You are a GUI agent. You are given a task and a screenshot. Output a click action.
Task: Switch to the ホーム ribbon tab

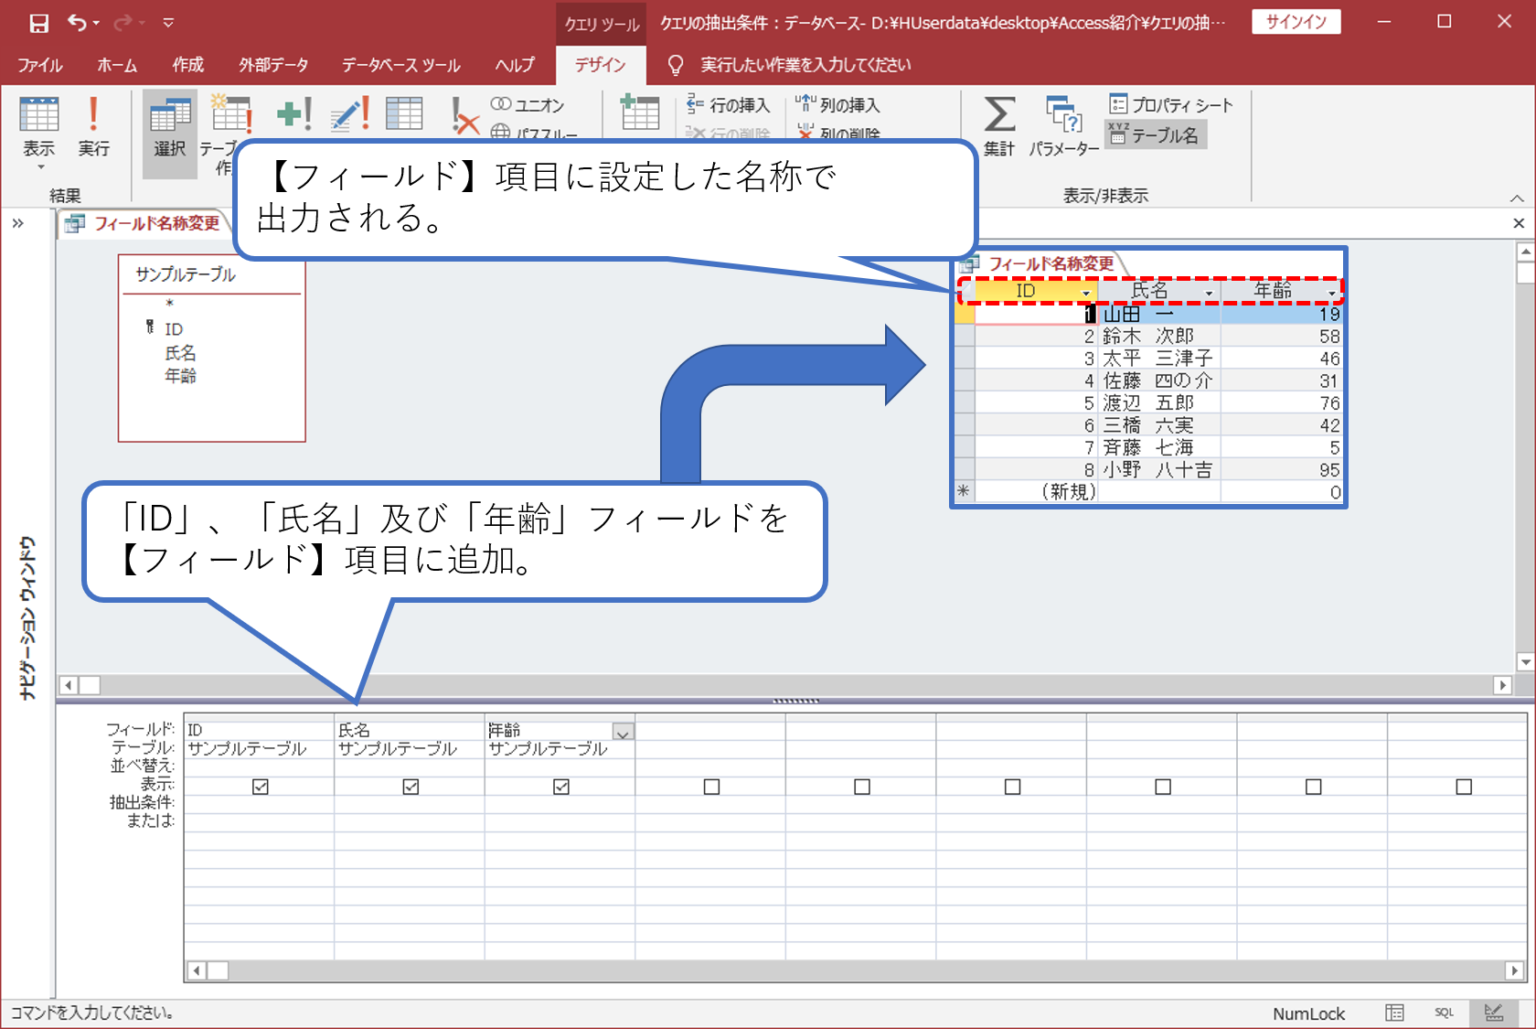click(x=117, y=65)
